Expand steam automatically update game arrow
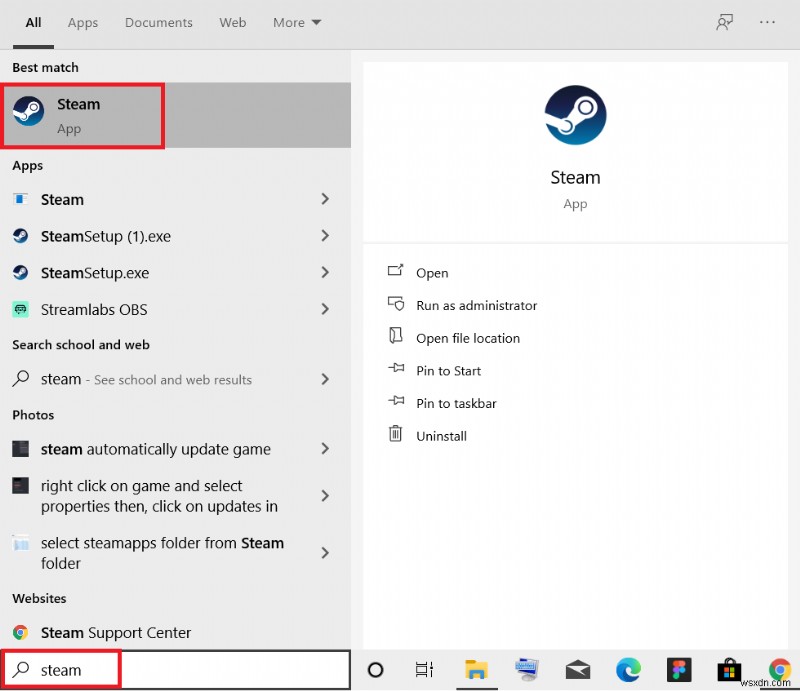This screenshot has width=800, height=691. pos(325,449)
